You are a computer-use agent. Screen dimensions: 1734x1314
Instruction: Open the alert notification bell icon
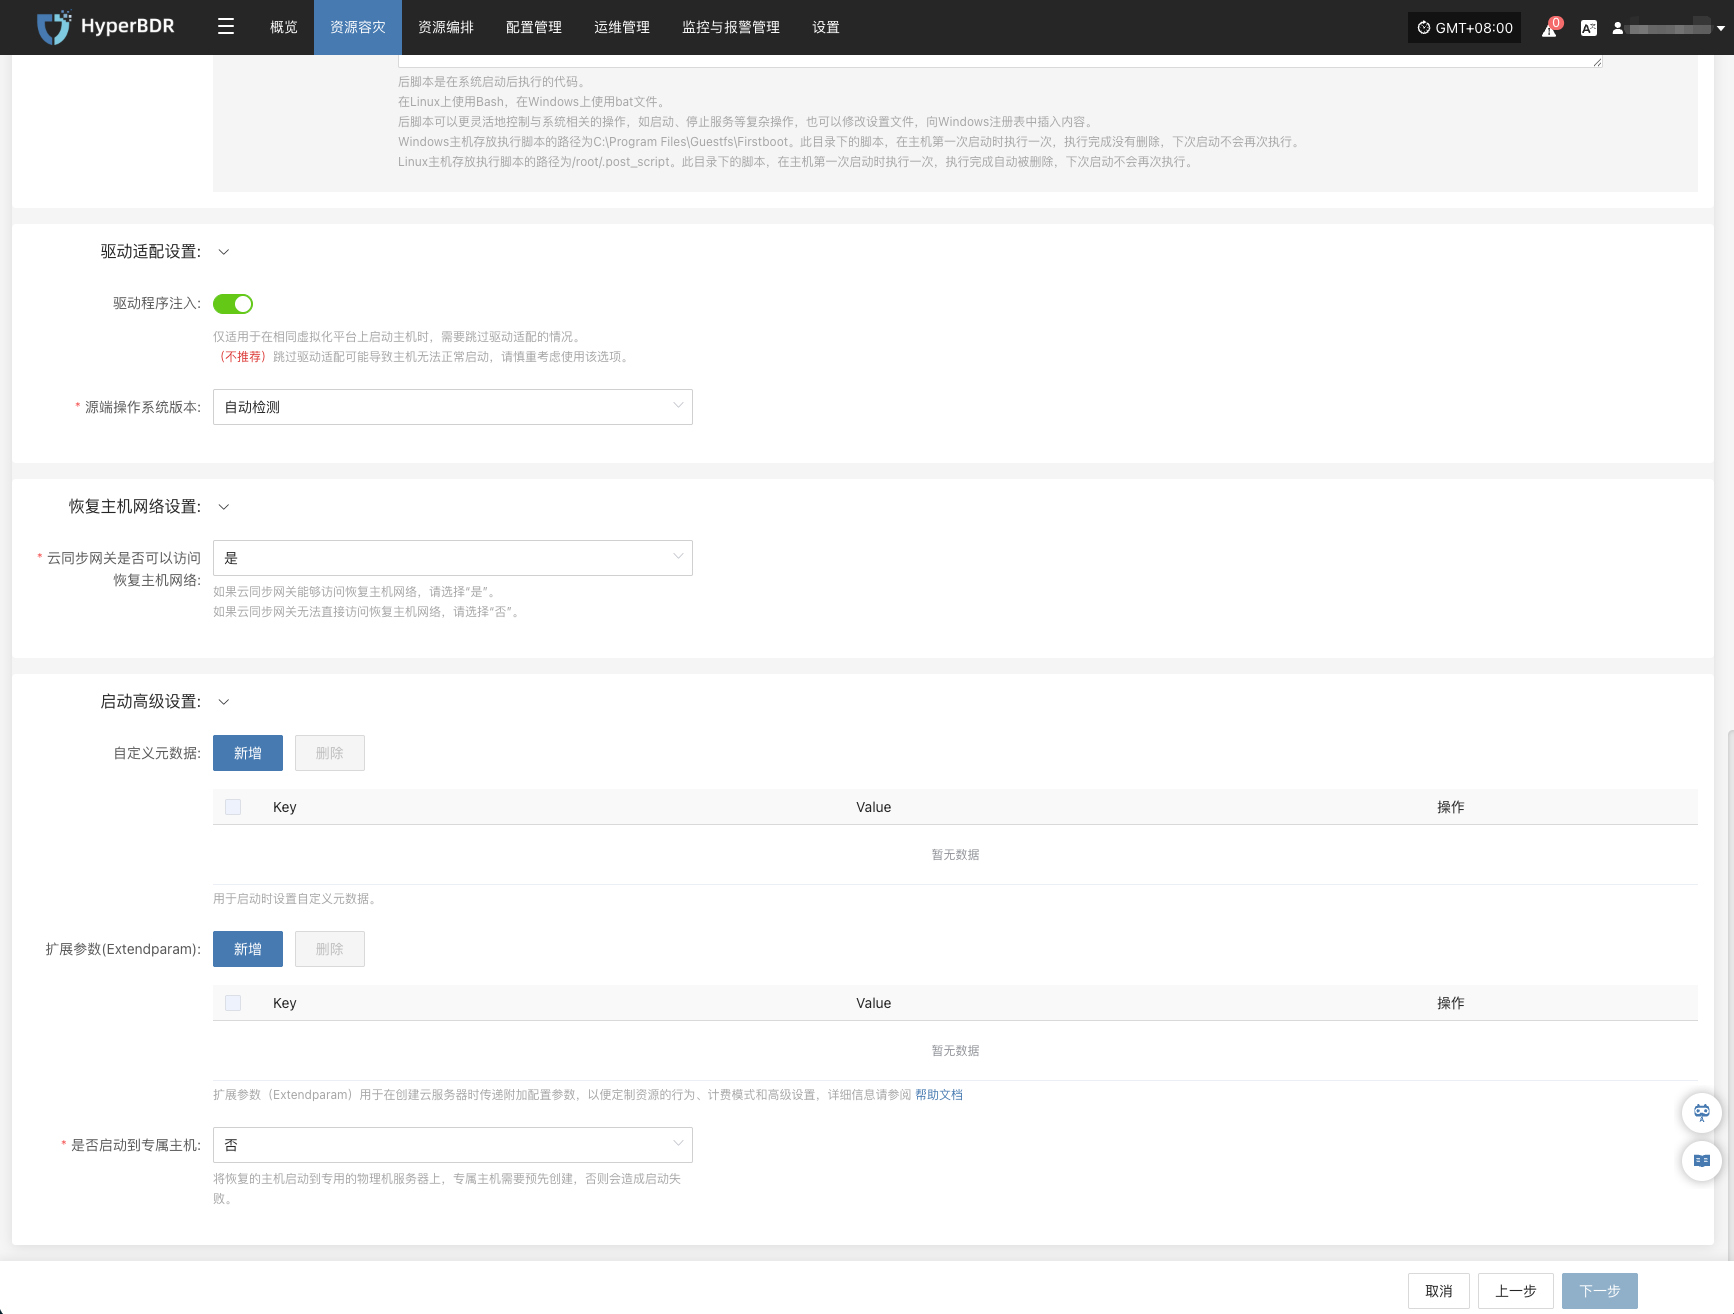pos(1549,29)
